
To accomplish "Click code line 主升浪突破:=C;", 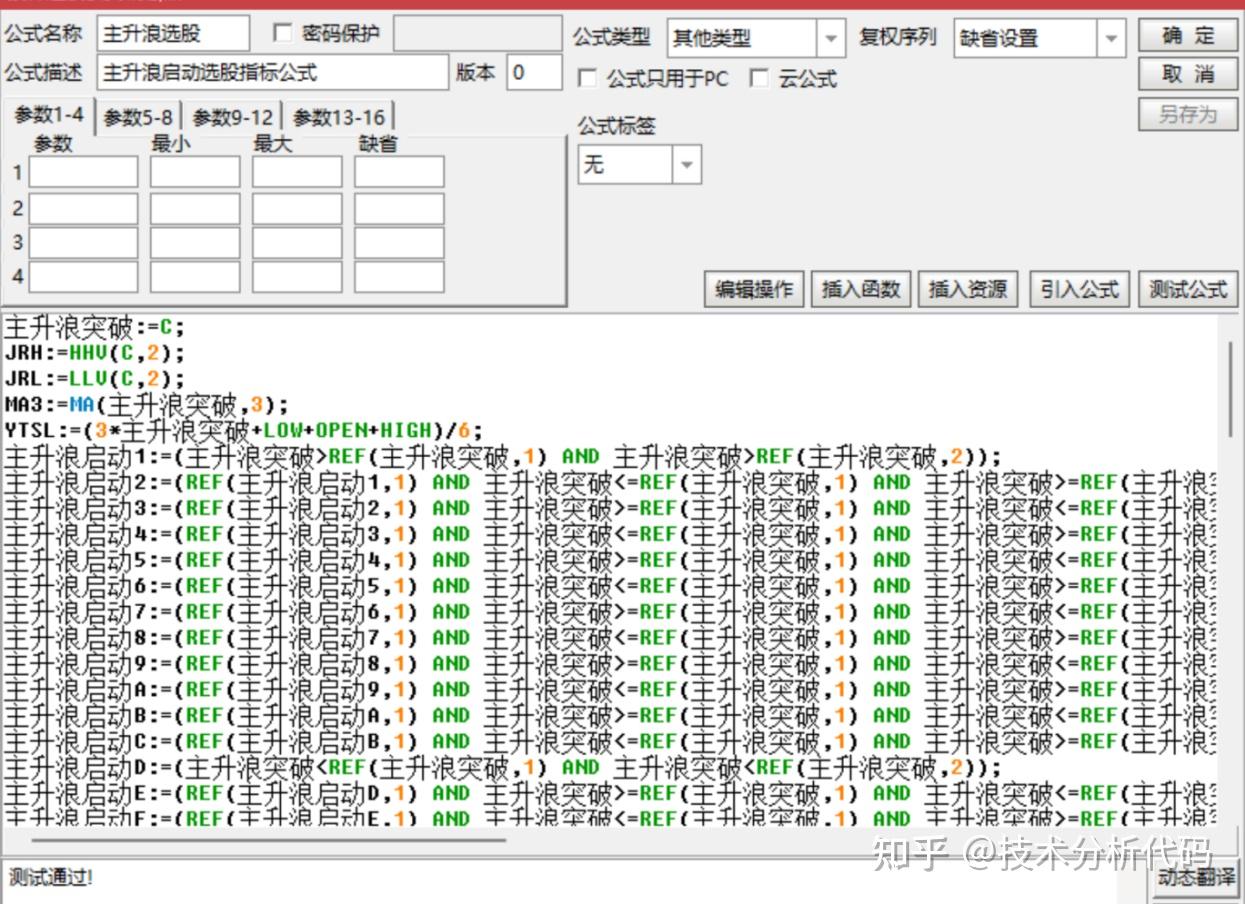I will click(x=95, y=327).
